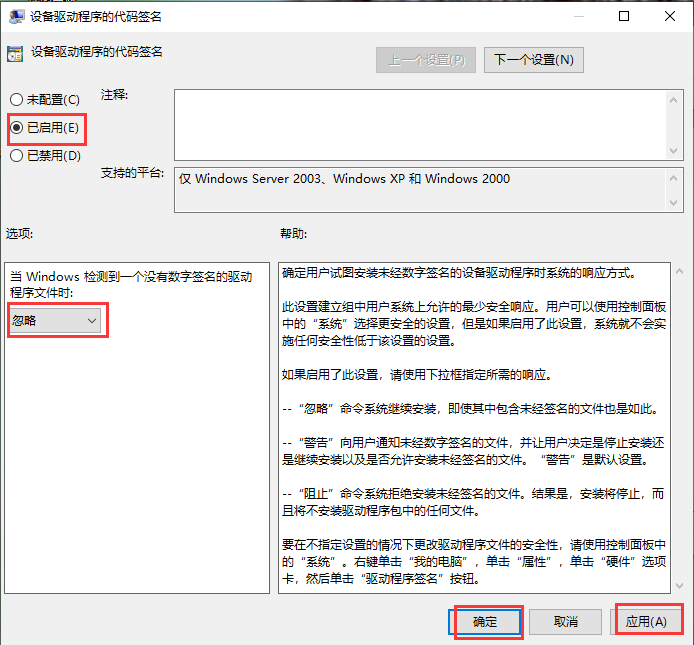
Task: Open the 忽略 dropdown list
Action: 56,320
